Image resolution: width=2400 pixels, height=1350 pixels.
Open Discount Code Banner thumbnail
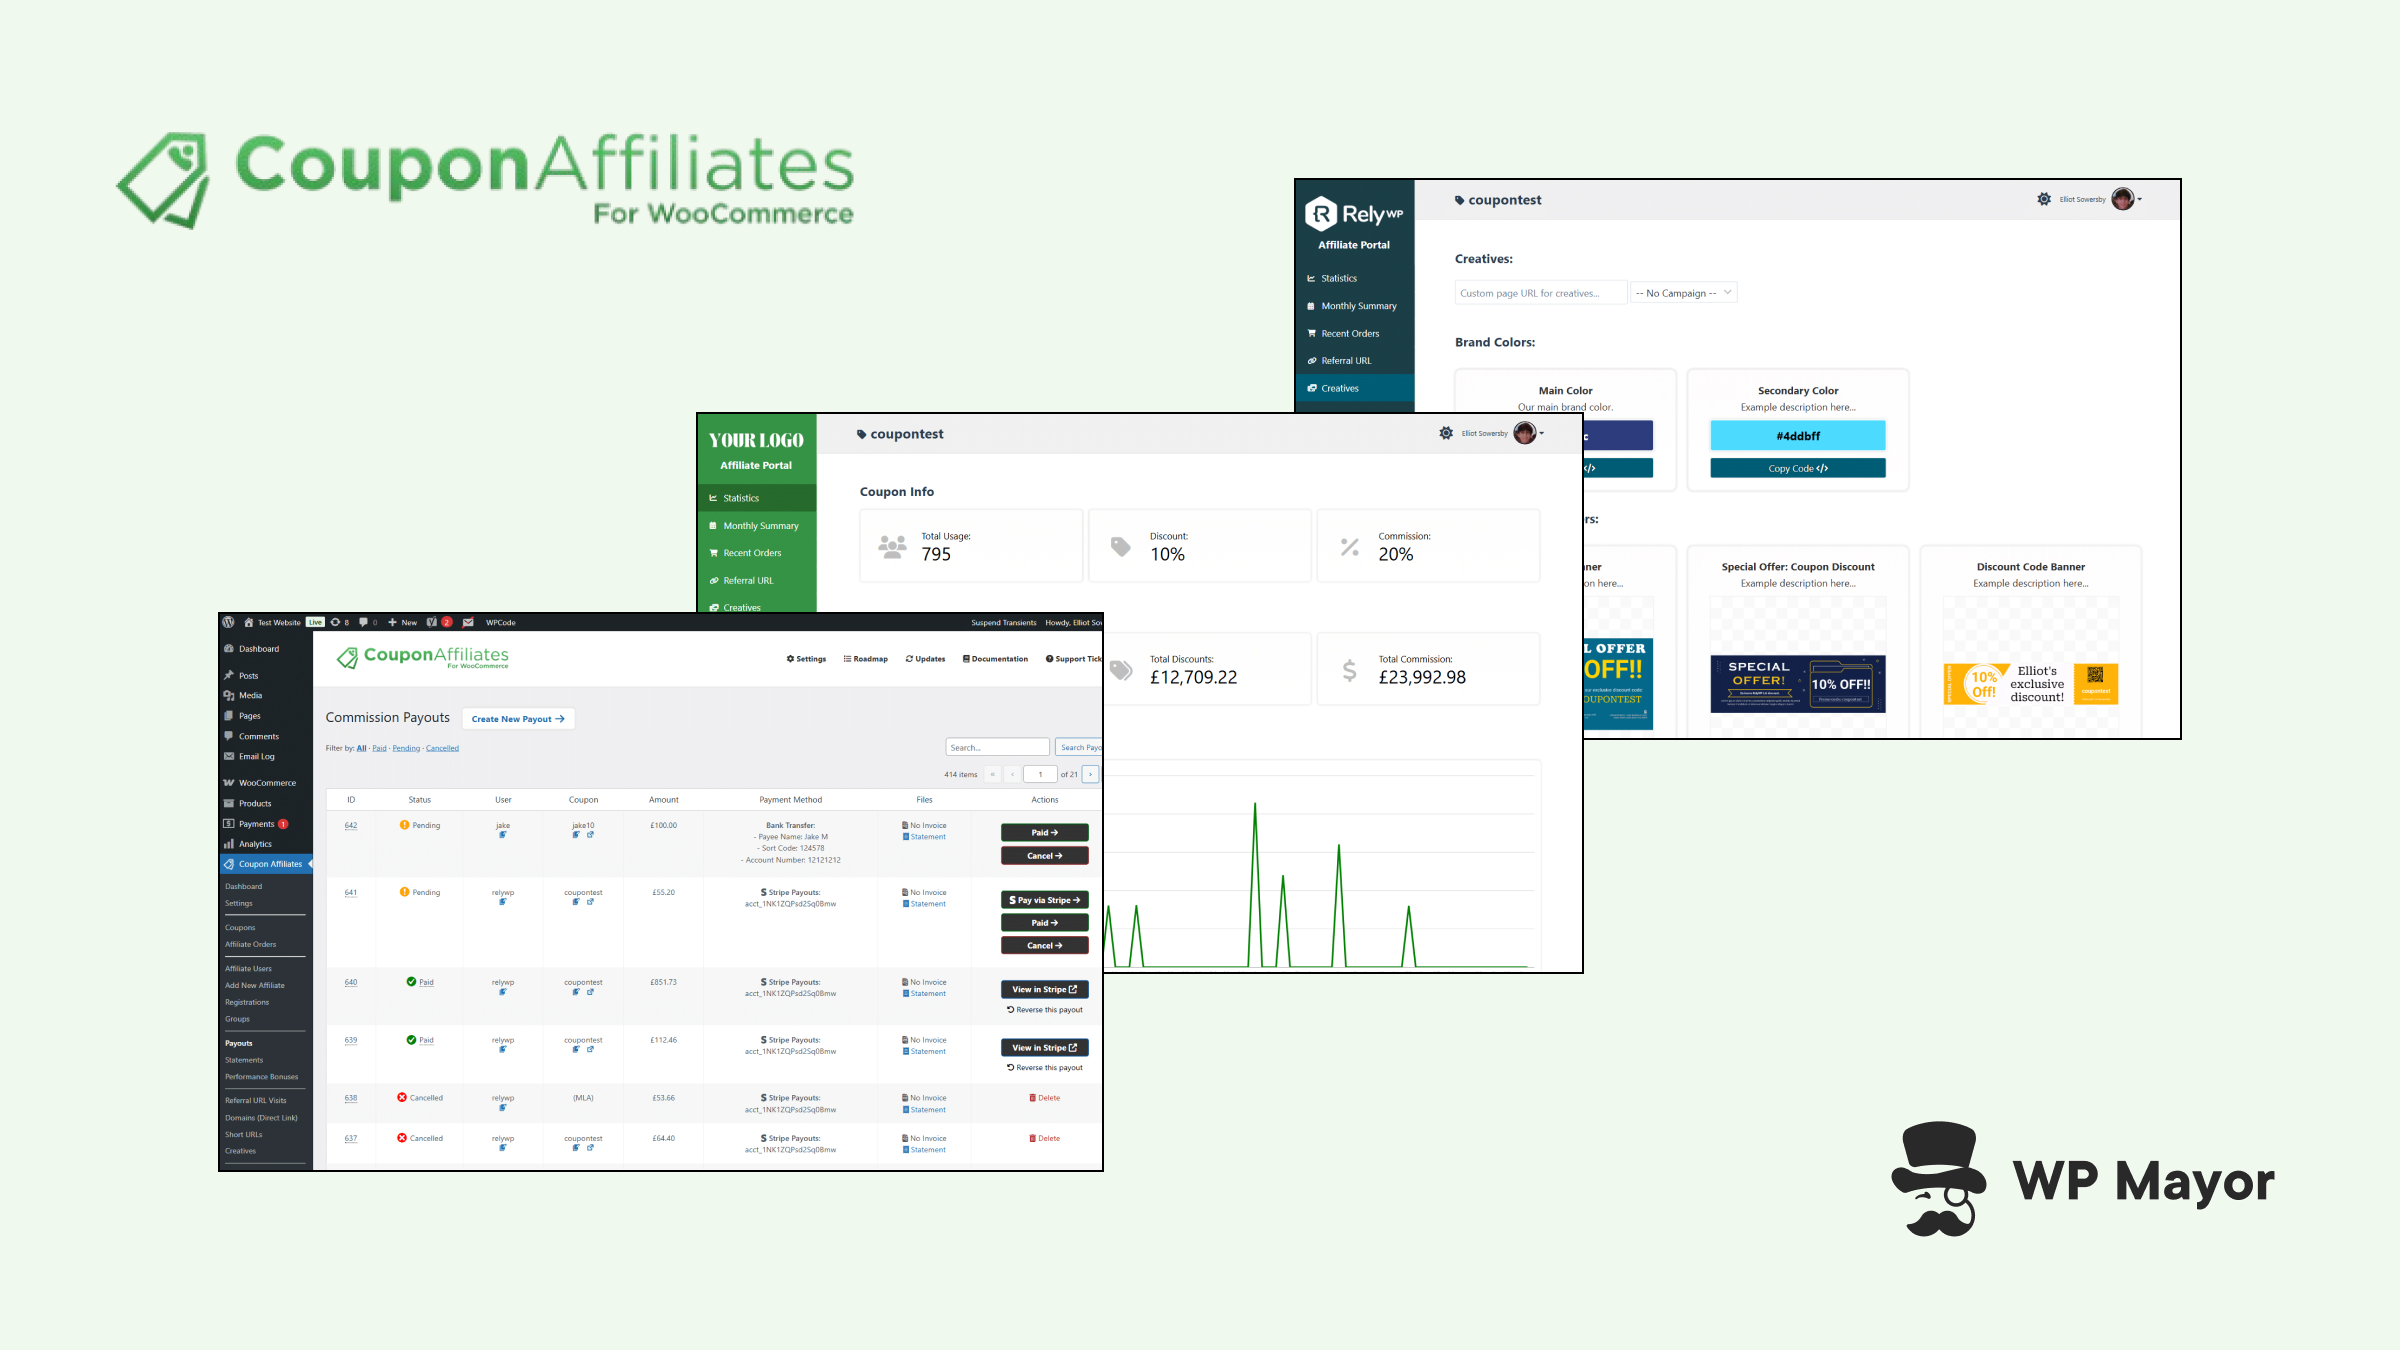2031,684
